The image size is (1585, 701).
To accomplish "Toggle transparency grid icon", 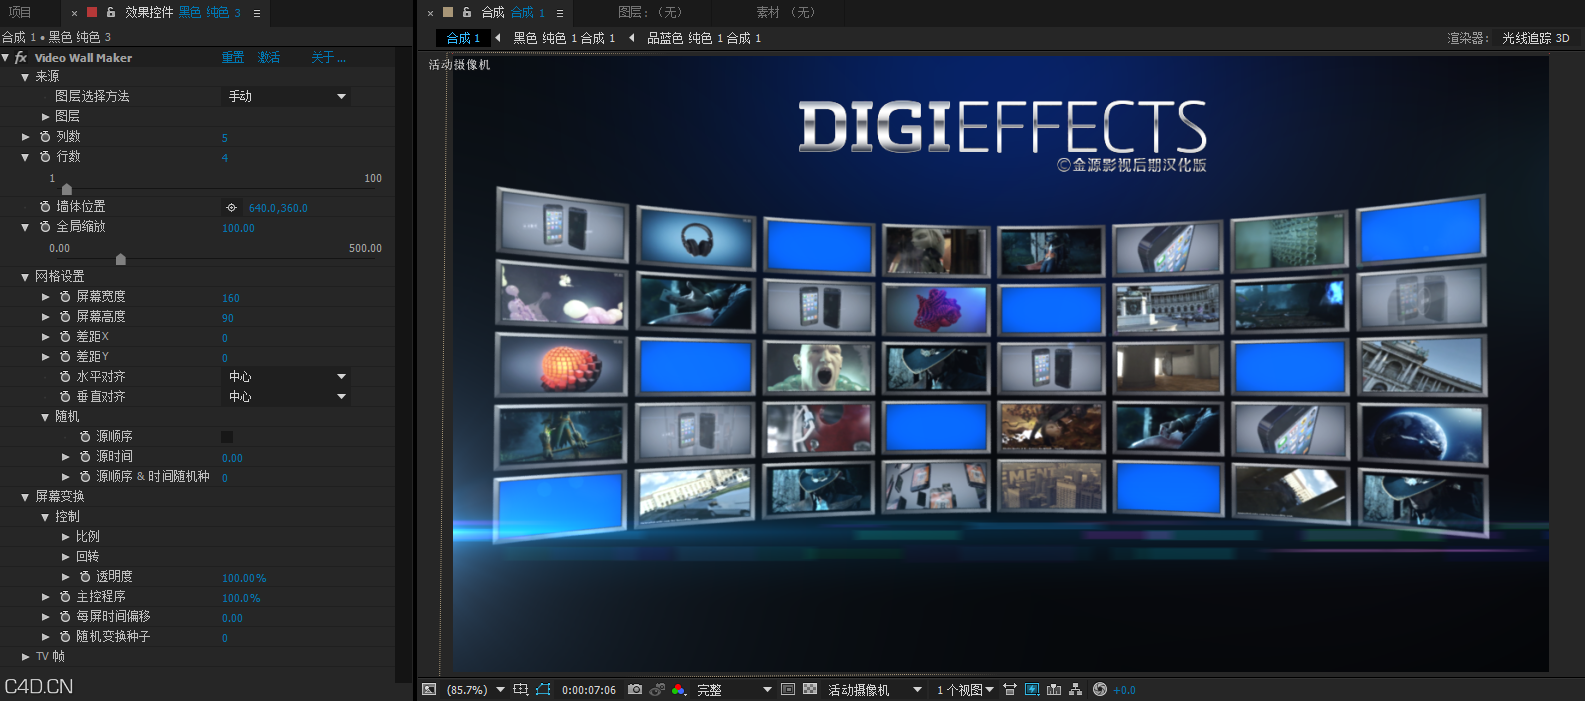I will [810, 690].
